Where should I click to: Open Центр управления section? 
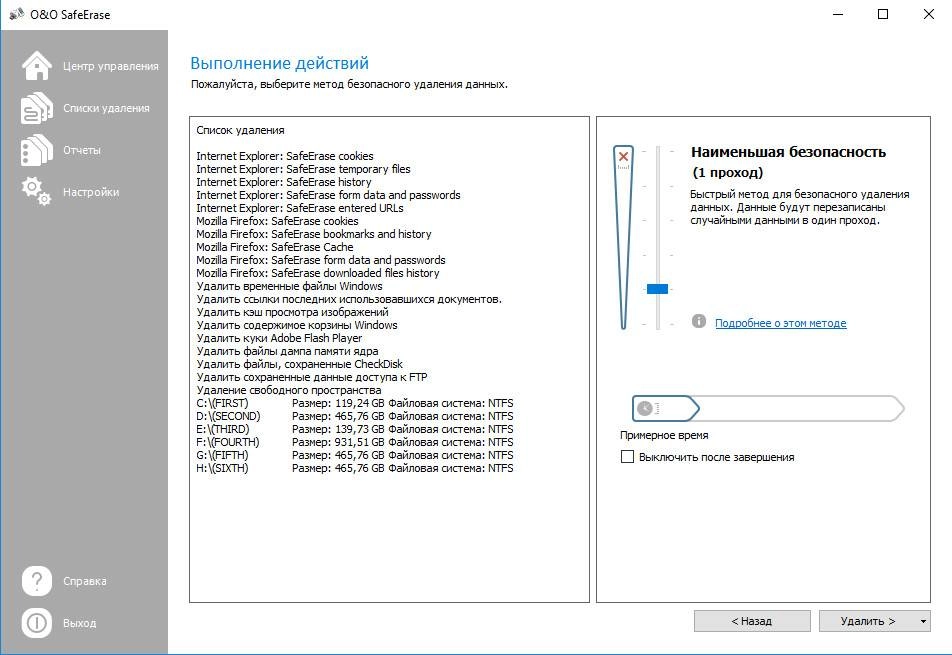click(110, 66)
